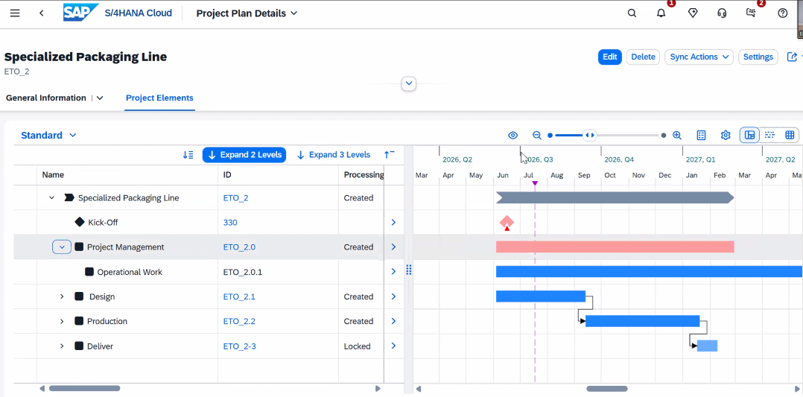Open the headset support icon
Image resolution: width=803 pixels, height=397 pixels.
(722, 13)
